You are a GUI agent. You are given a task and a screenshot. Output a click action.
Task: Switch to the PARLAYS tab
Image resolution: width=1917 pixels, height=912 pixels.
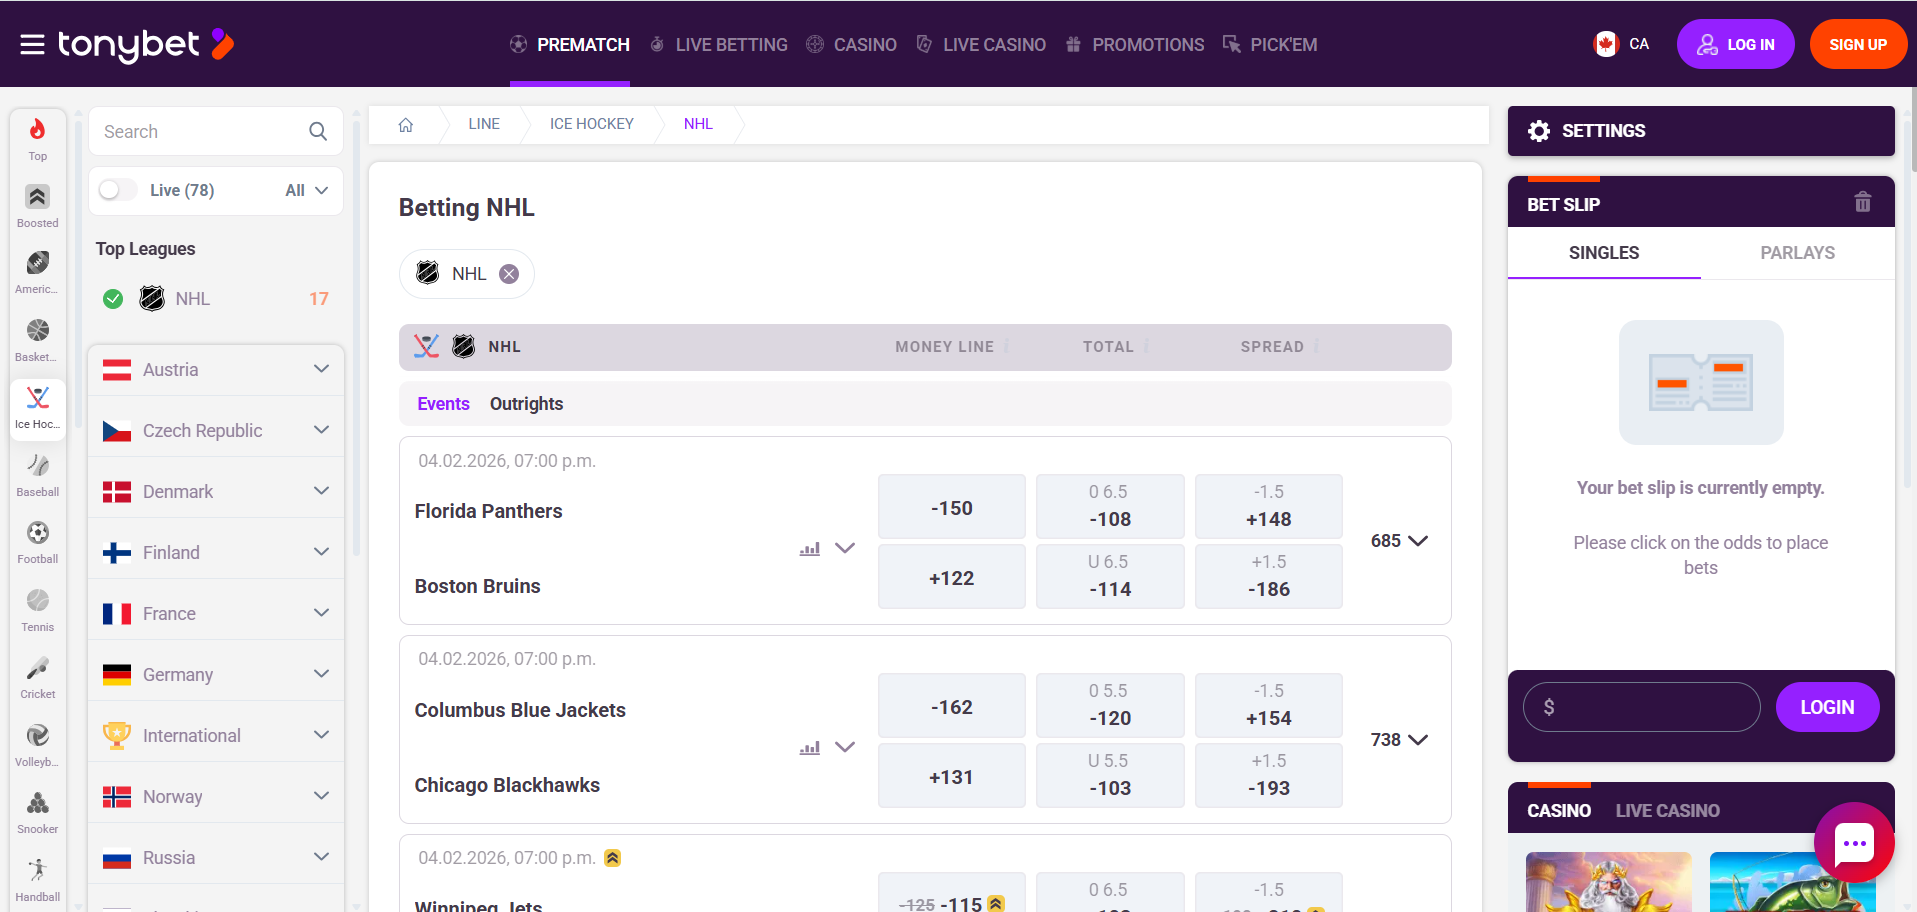1796,253
